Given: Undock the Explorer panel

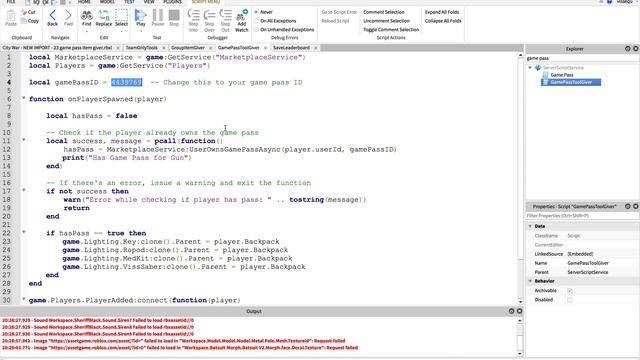Looking at the screenshot, I should tap(628, 49).
